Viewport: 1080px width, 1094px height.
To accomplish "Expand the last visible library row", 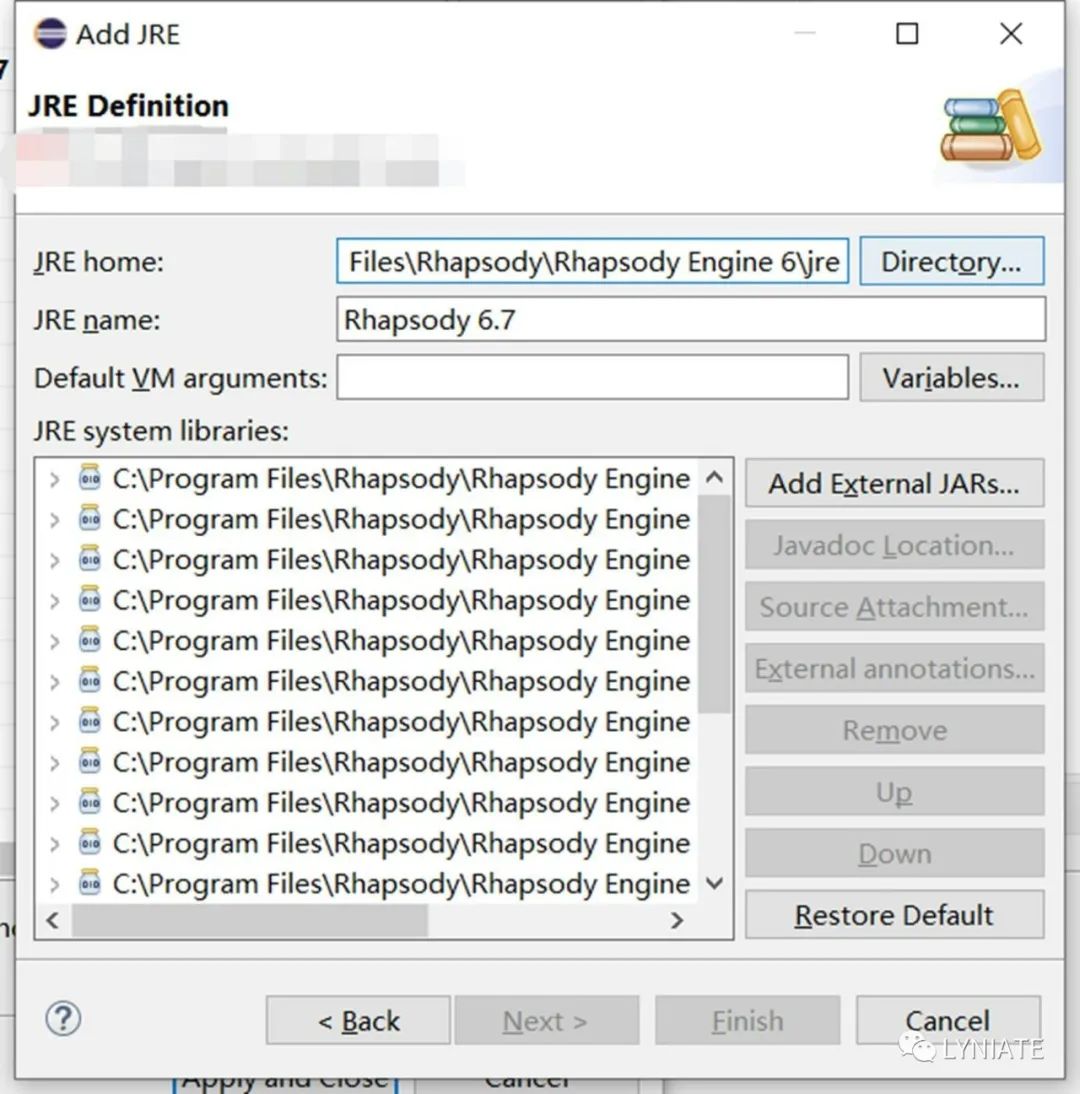I will pos(54,884).
